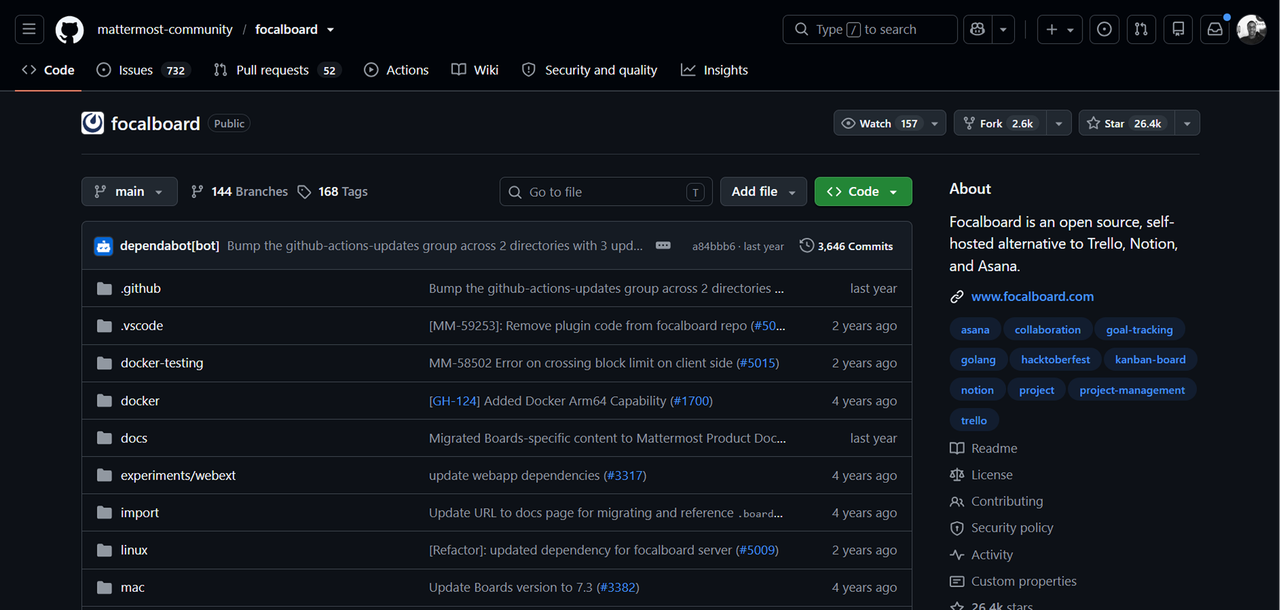
Task: Open the 168 Tags link
Action: (x=333, y=191)
